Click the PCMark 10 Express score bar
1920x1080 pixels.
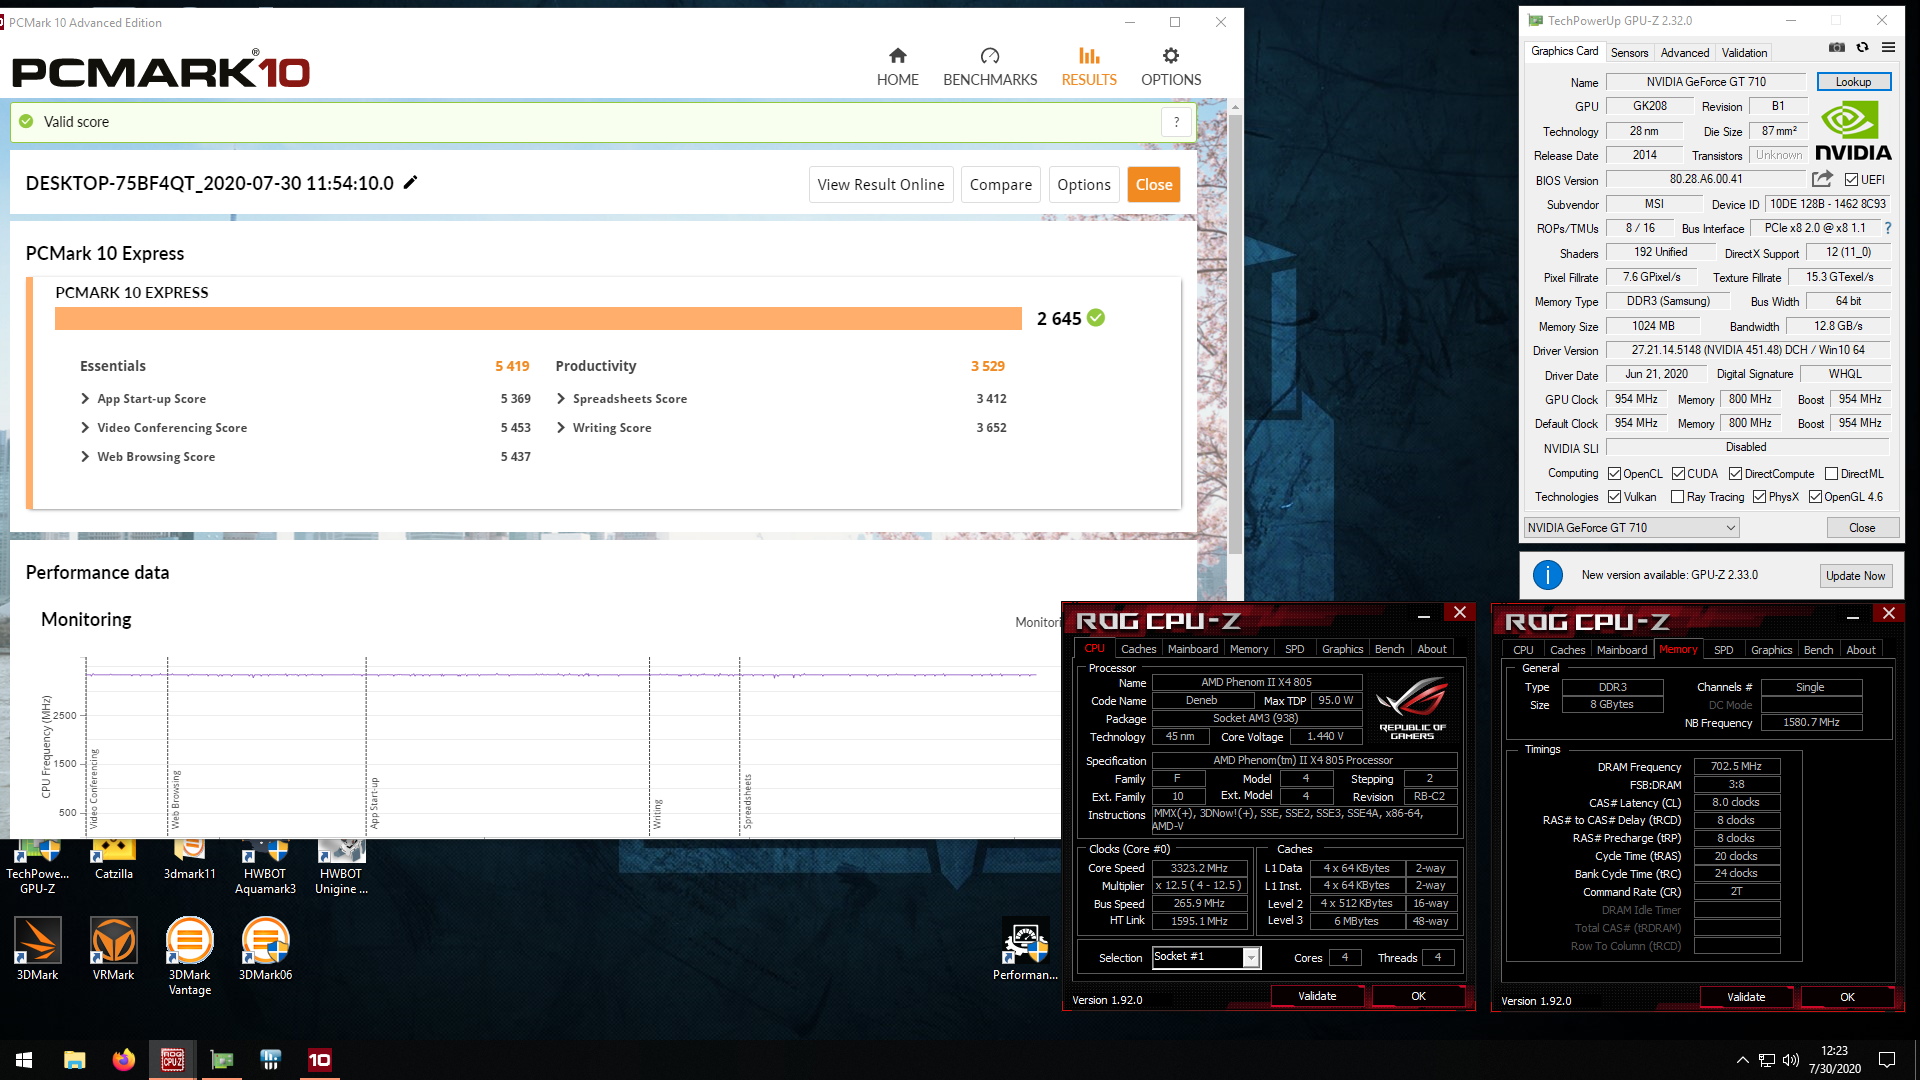coord(538,318)
